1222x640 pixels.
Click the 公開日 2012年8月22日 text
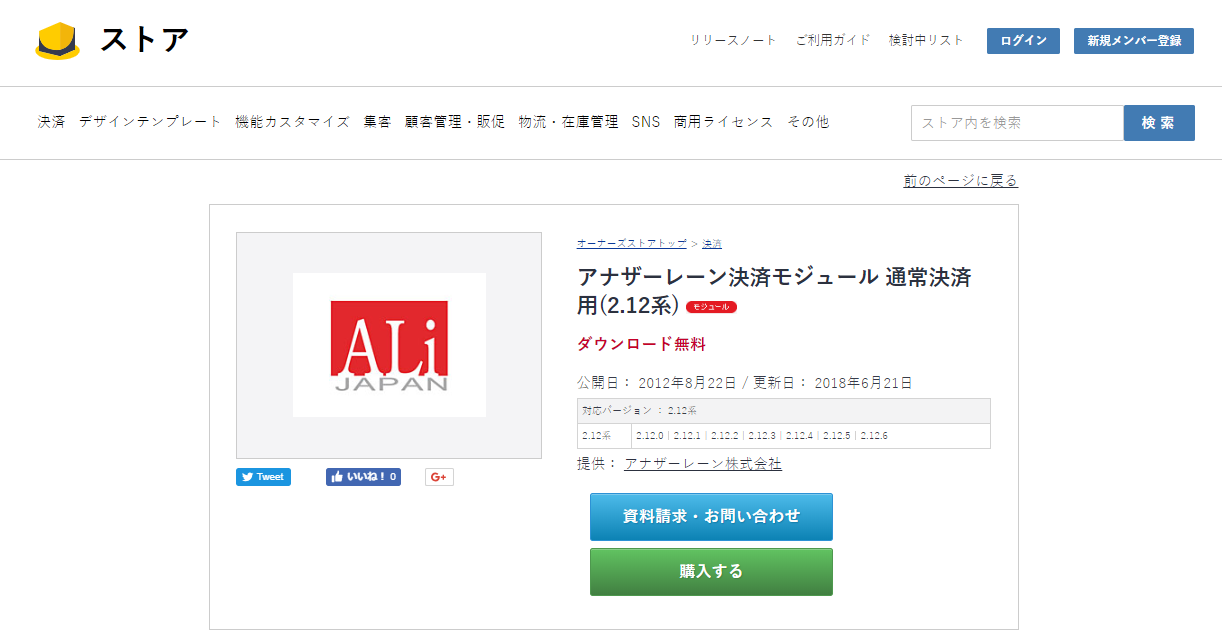(x=657, y=383)
